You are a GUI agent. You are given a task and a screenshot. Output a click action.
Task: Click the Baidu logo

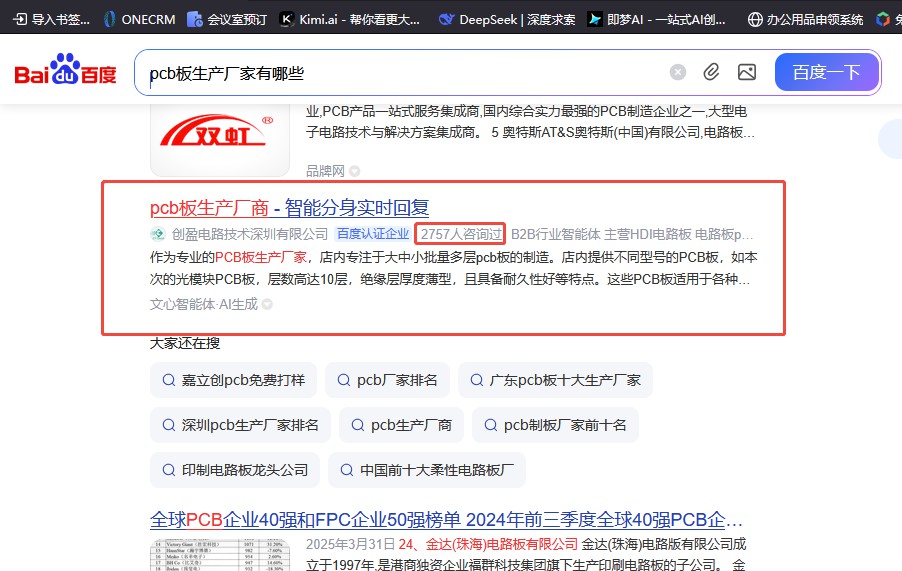65,73
